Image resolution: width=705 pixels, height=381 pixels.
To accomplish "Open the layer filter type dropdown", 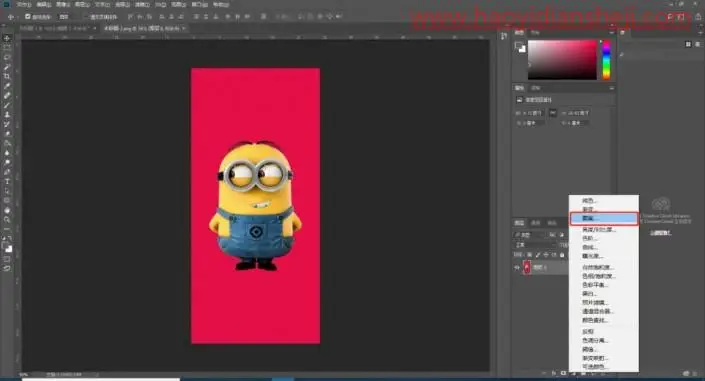I will pyautogui.click(x=530, y=235).
